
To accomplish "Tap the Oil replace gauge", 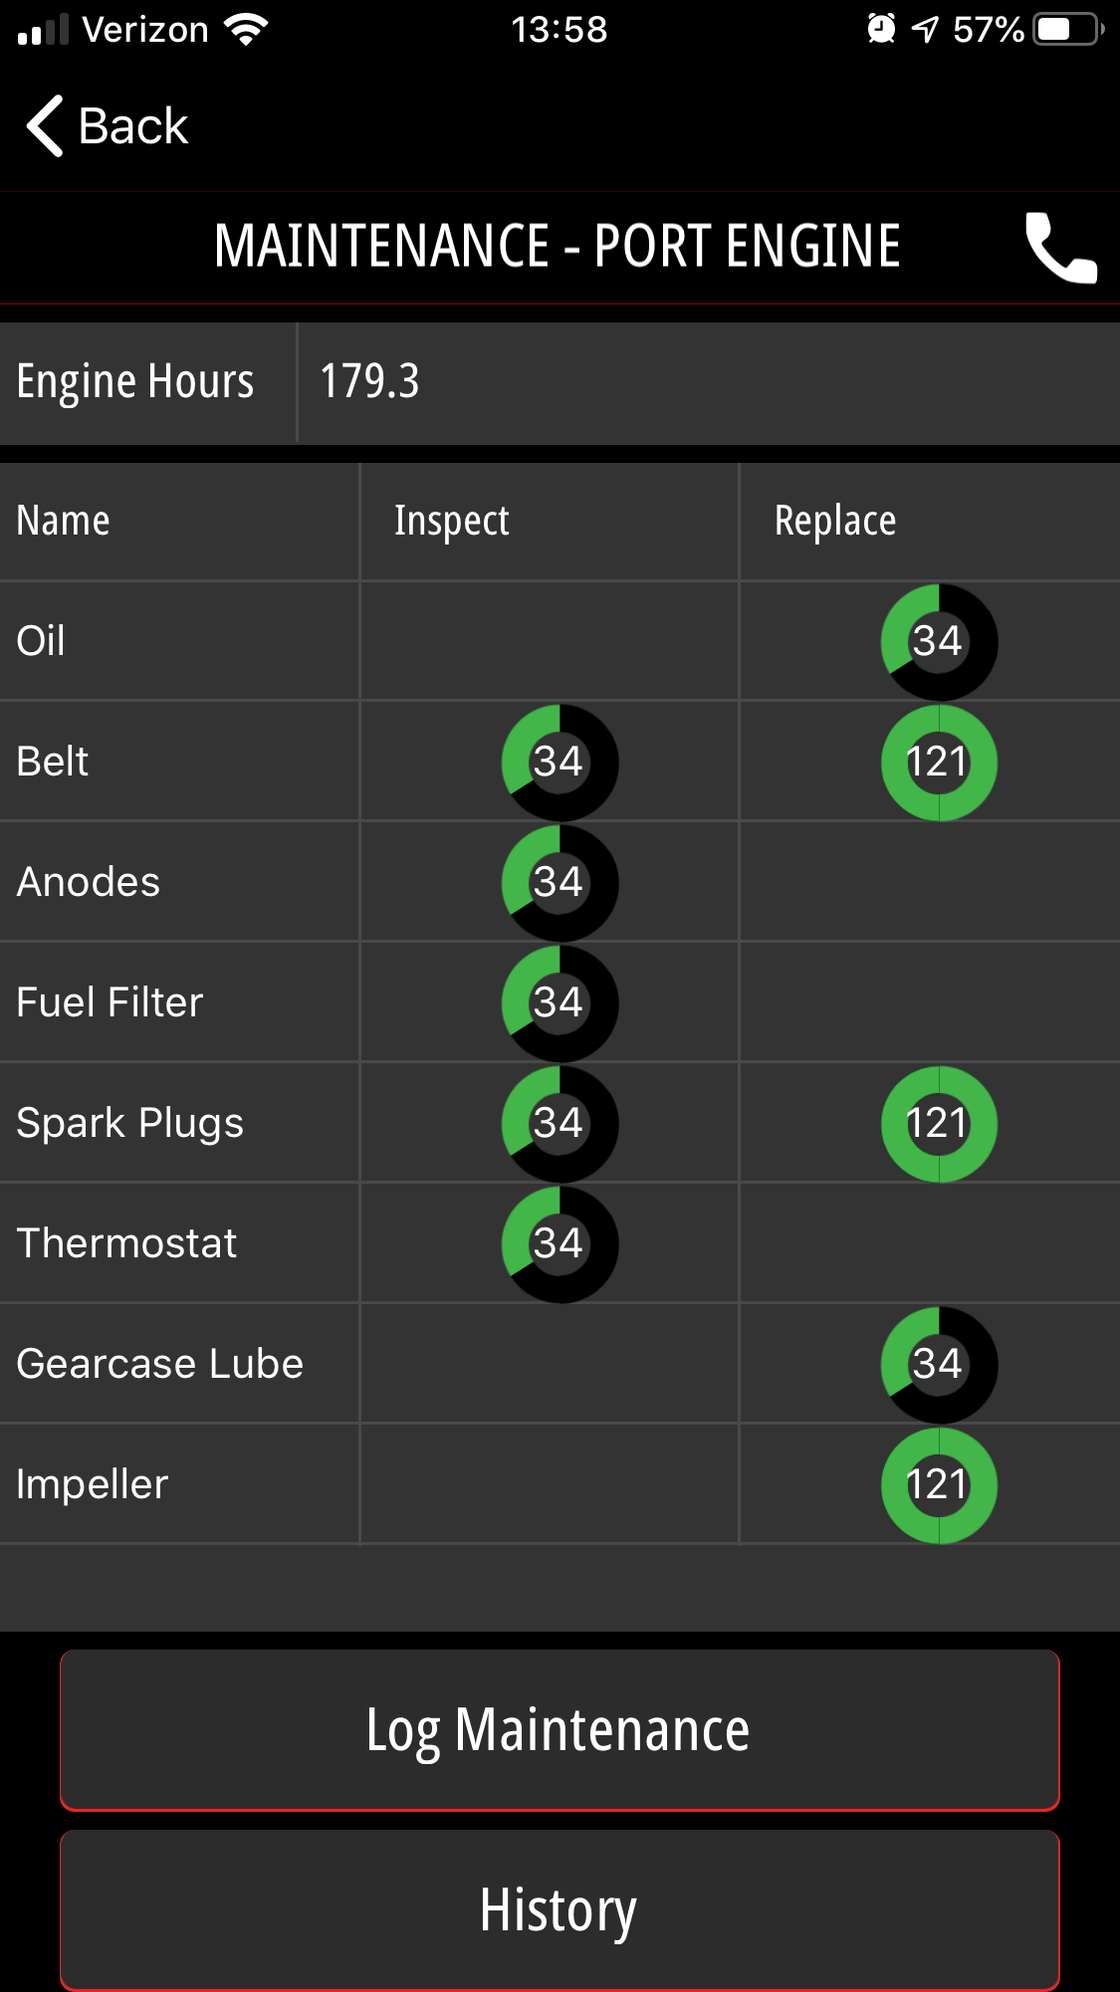I will pos(939,641).
